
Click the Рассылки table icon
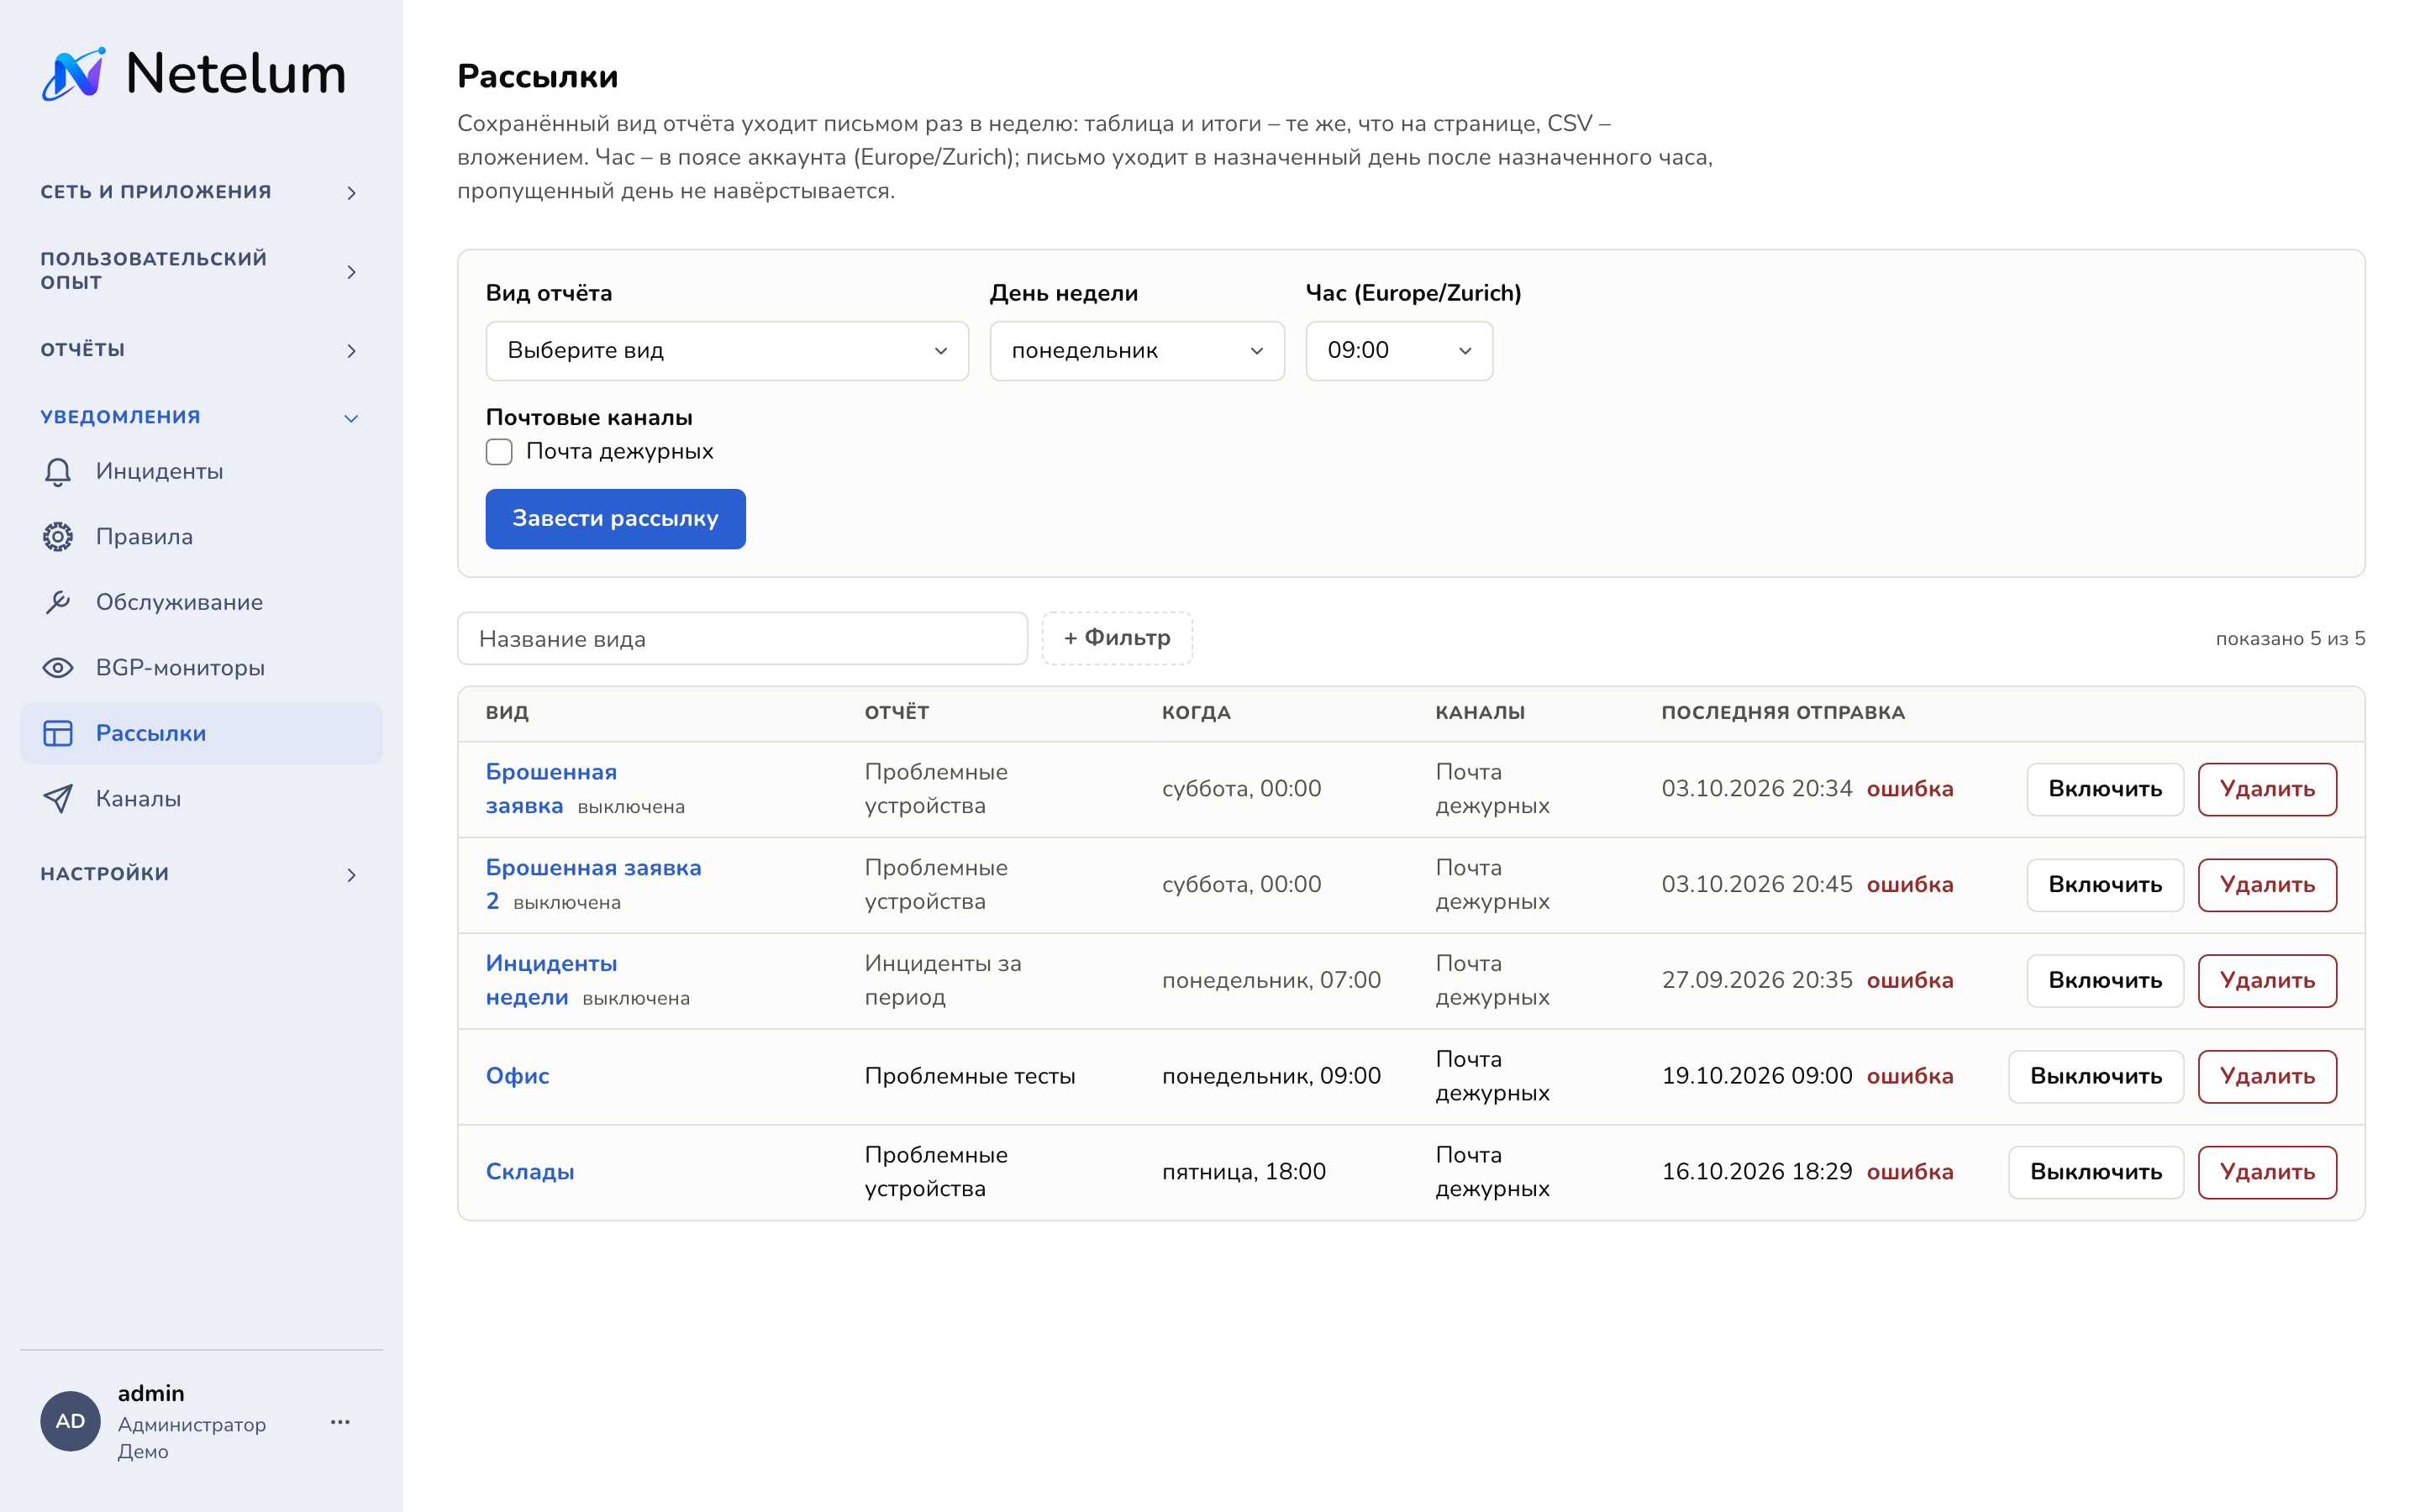pos(58,733)
